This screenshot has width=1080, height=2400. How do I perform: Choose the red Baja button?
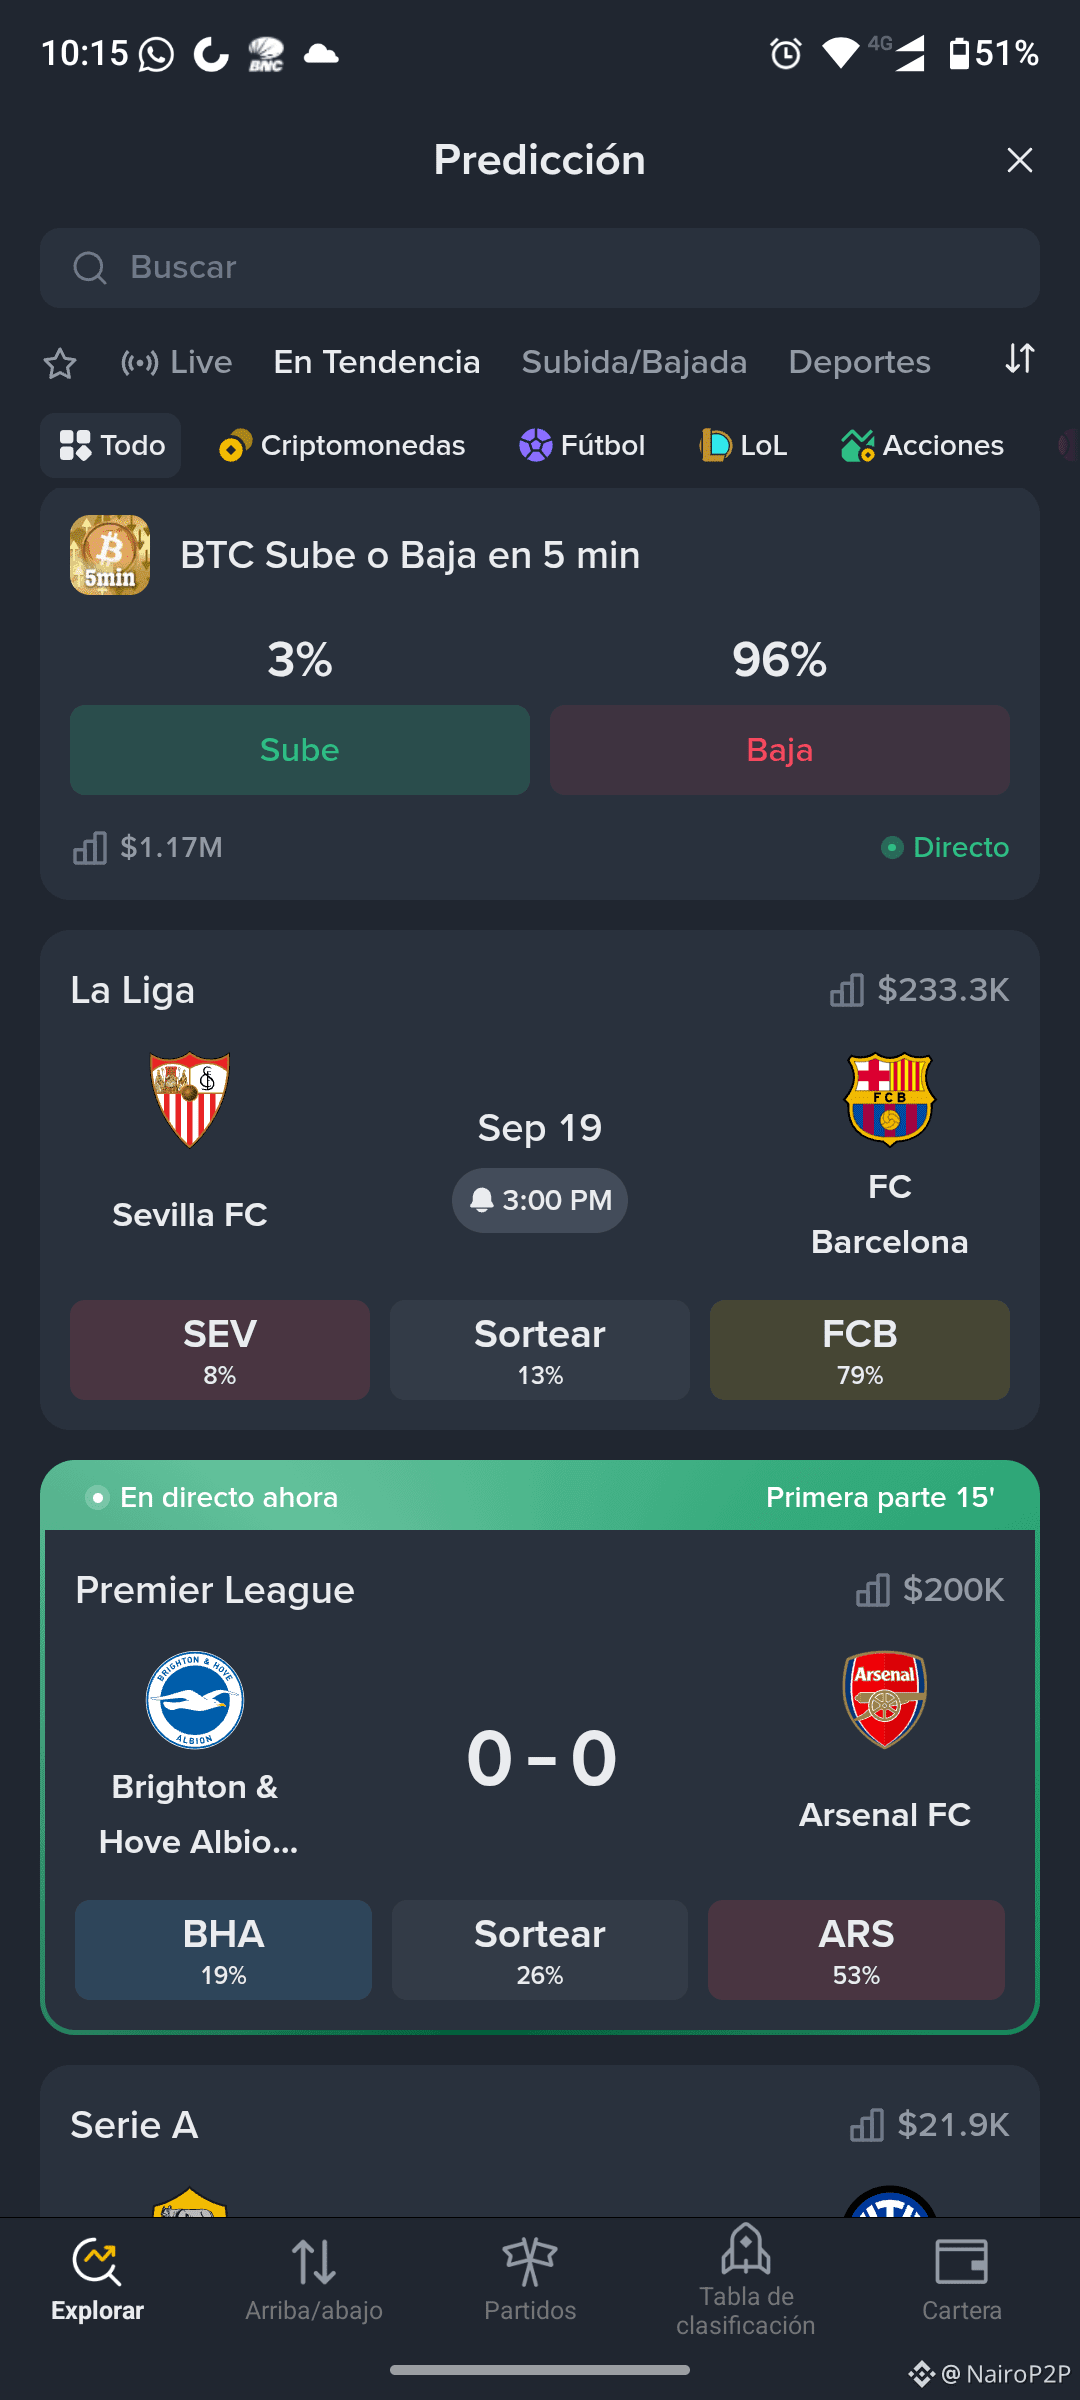[780, 750]
